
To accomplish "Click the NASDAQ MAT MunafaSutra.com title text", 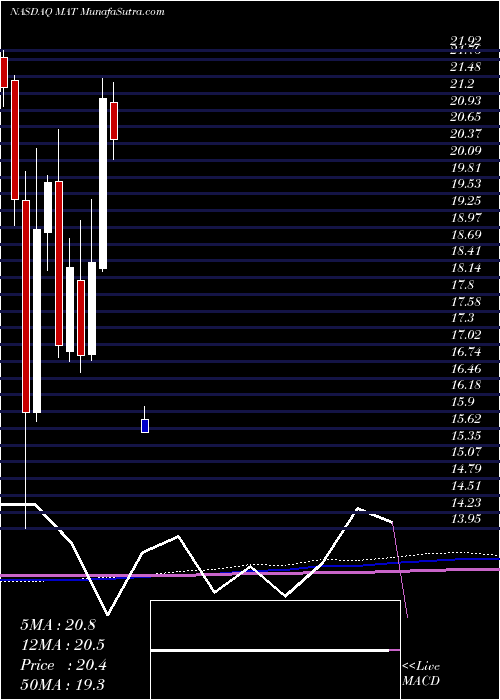I will click(87, 12).
